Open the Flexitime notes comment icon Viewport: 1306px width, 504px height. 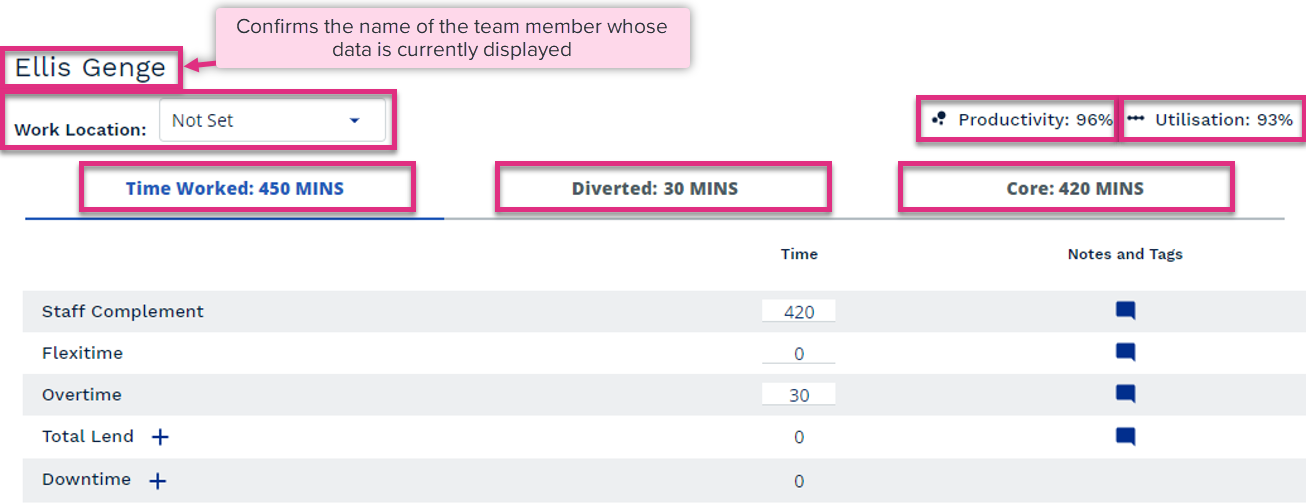1125,353
